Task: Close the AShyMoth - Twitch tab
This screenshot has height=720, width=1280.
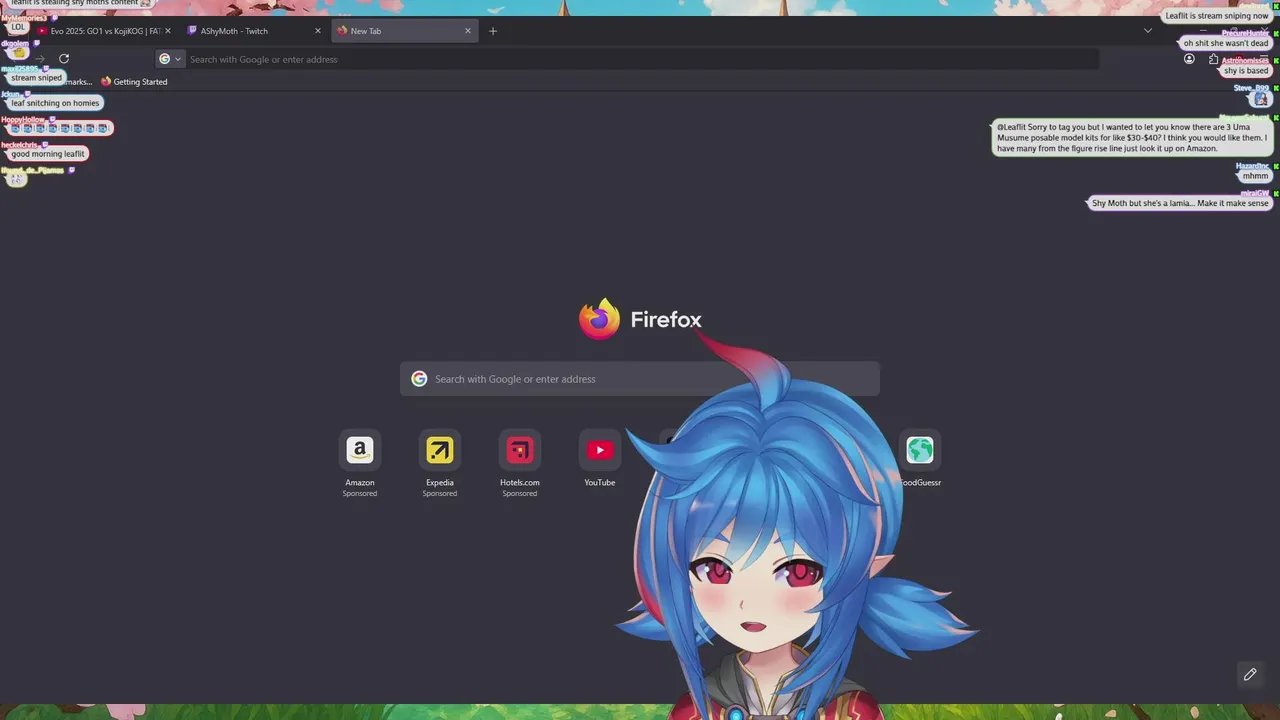Action: [318, 31]
